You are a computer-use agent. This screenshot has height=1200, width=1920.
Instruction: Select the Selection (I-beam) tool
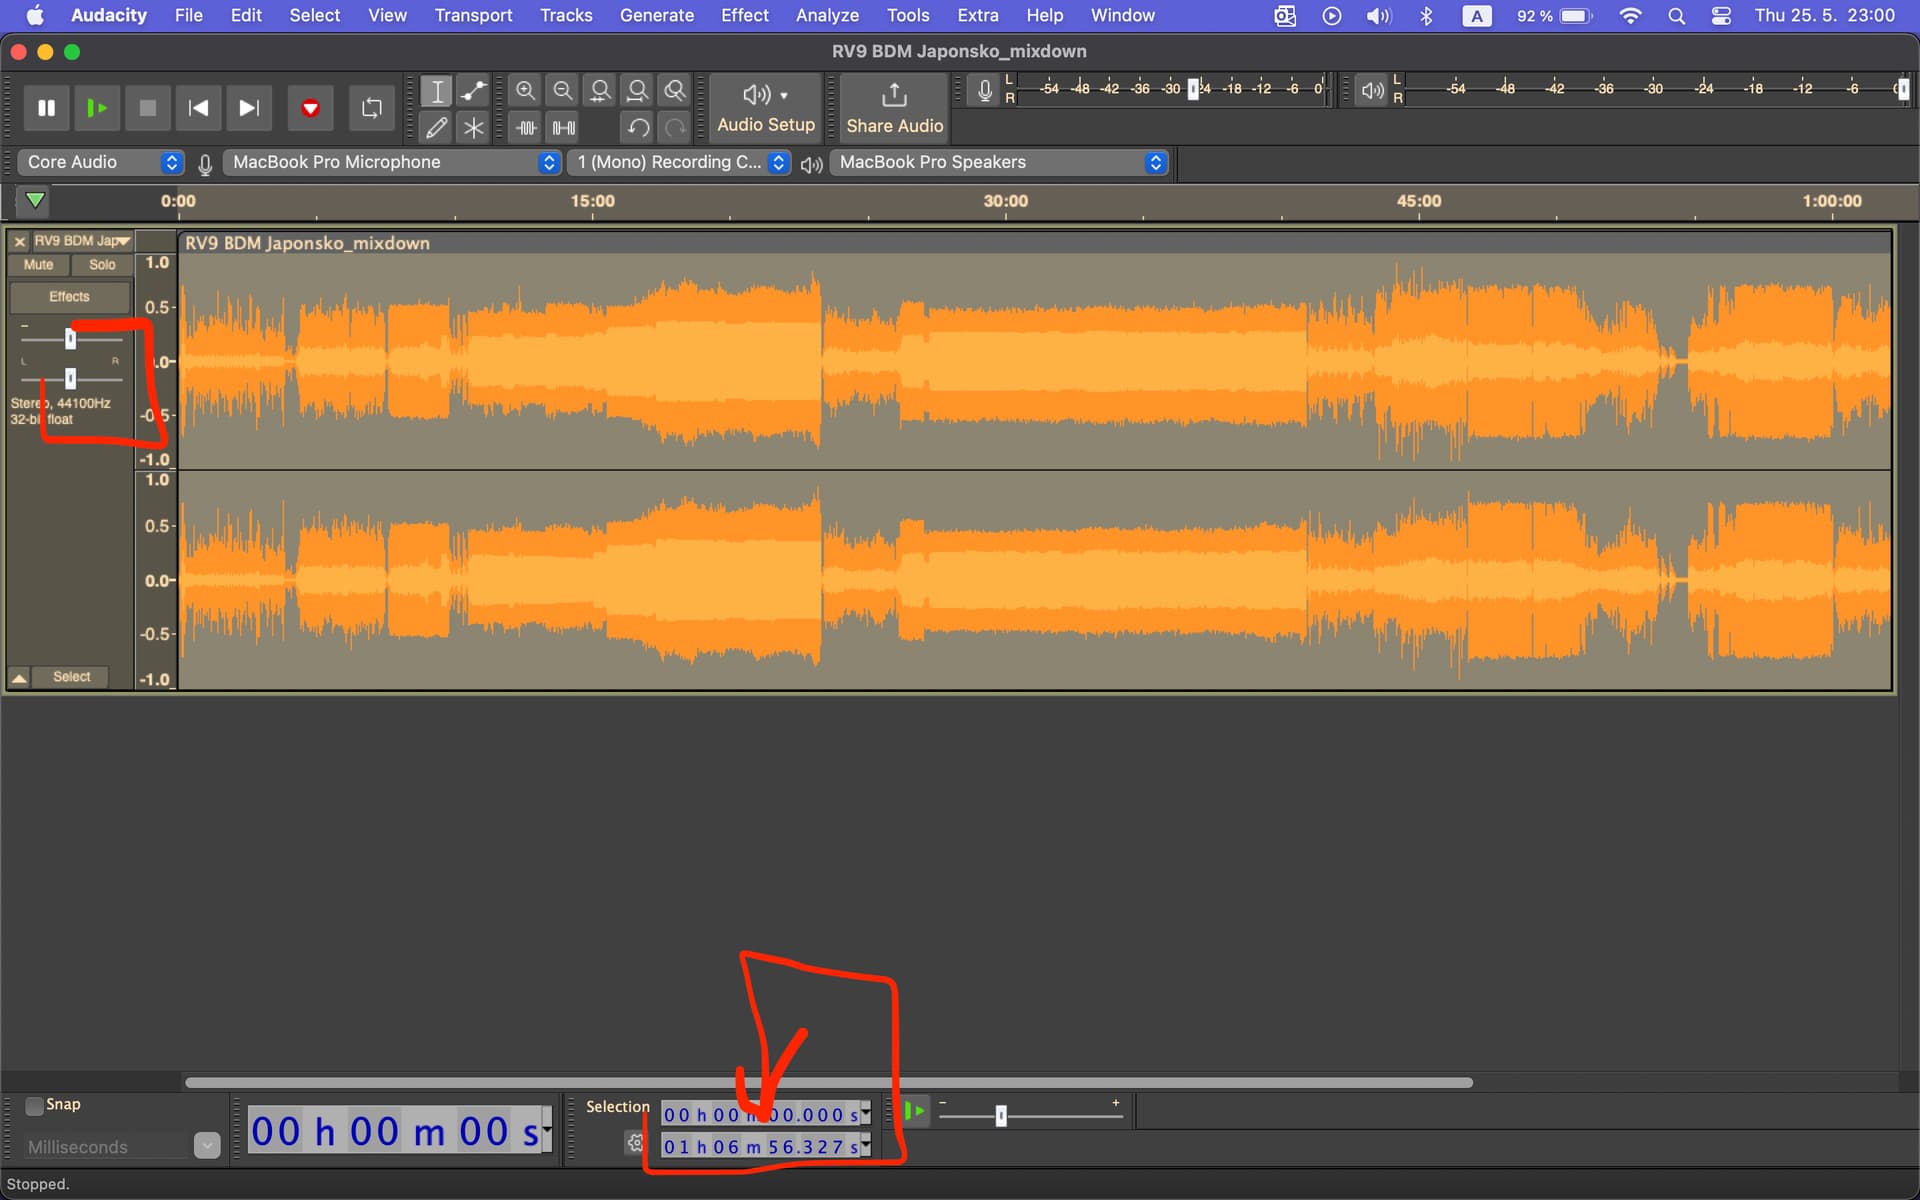pos(436,92)
